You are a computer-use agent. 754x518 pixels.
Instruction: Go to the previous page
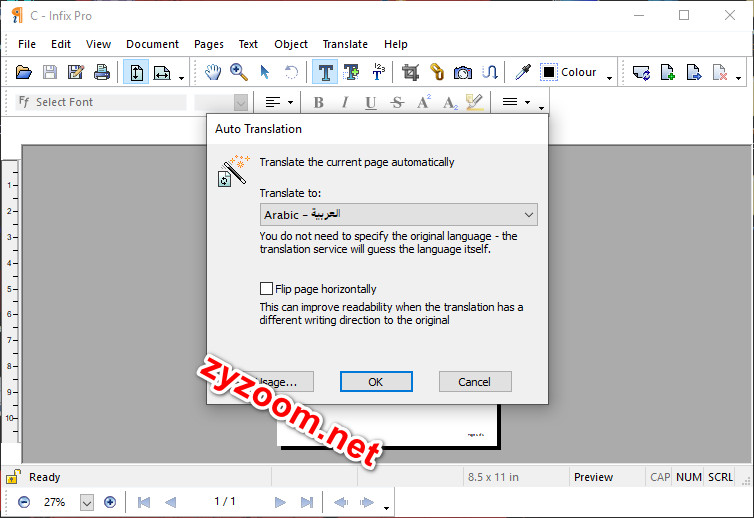[x=170, y=502]
